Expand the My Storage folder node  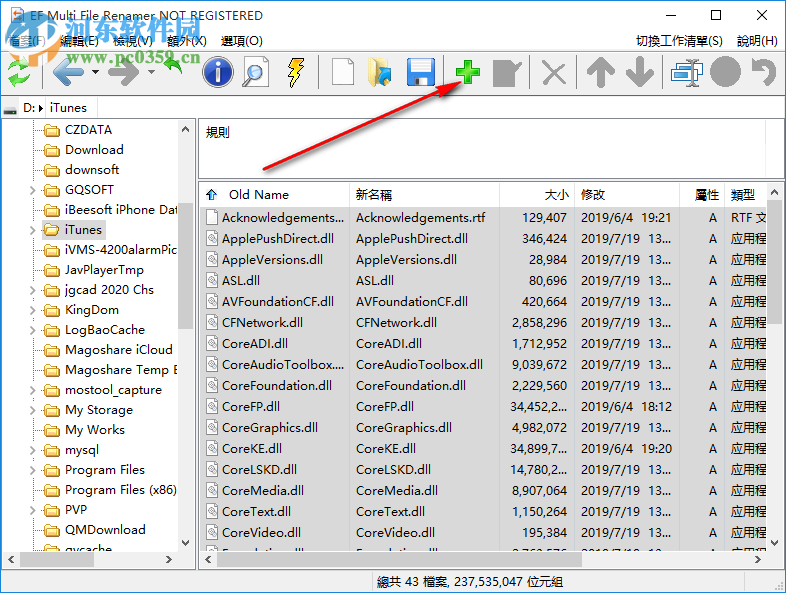(x=33, y=411)
